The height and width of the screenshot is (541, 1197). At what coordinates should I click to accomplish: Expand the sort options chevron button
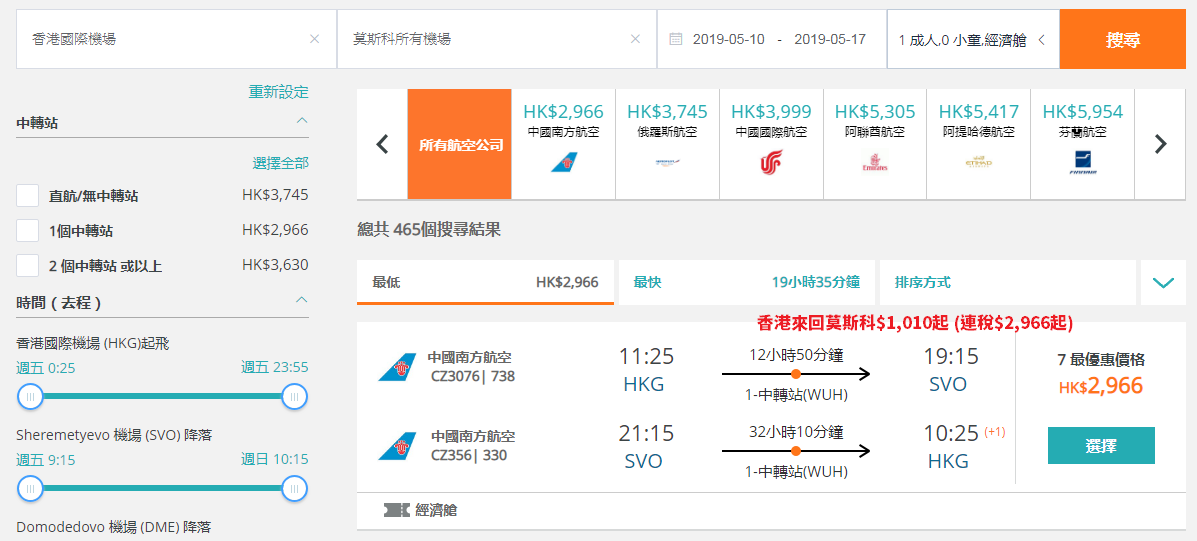click(x=1163, y=282)
